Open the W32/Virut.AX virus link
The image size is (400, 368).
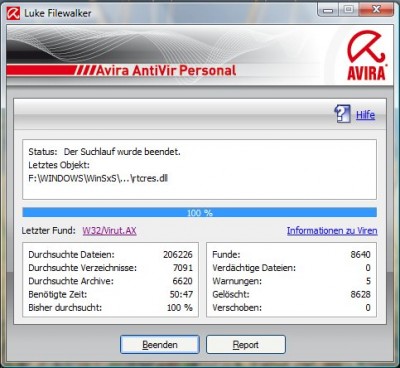coord(109,231)
